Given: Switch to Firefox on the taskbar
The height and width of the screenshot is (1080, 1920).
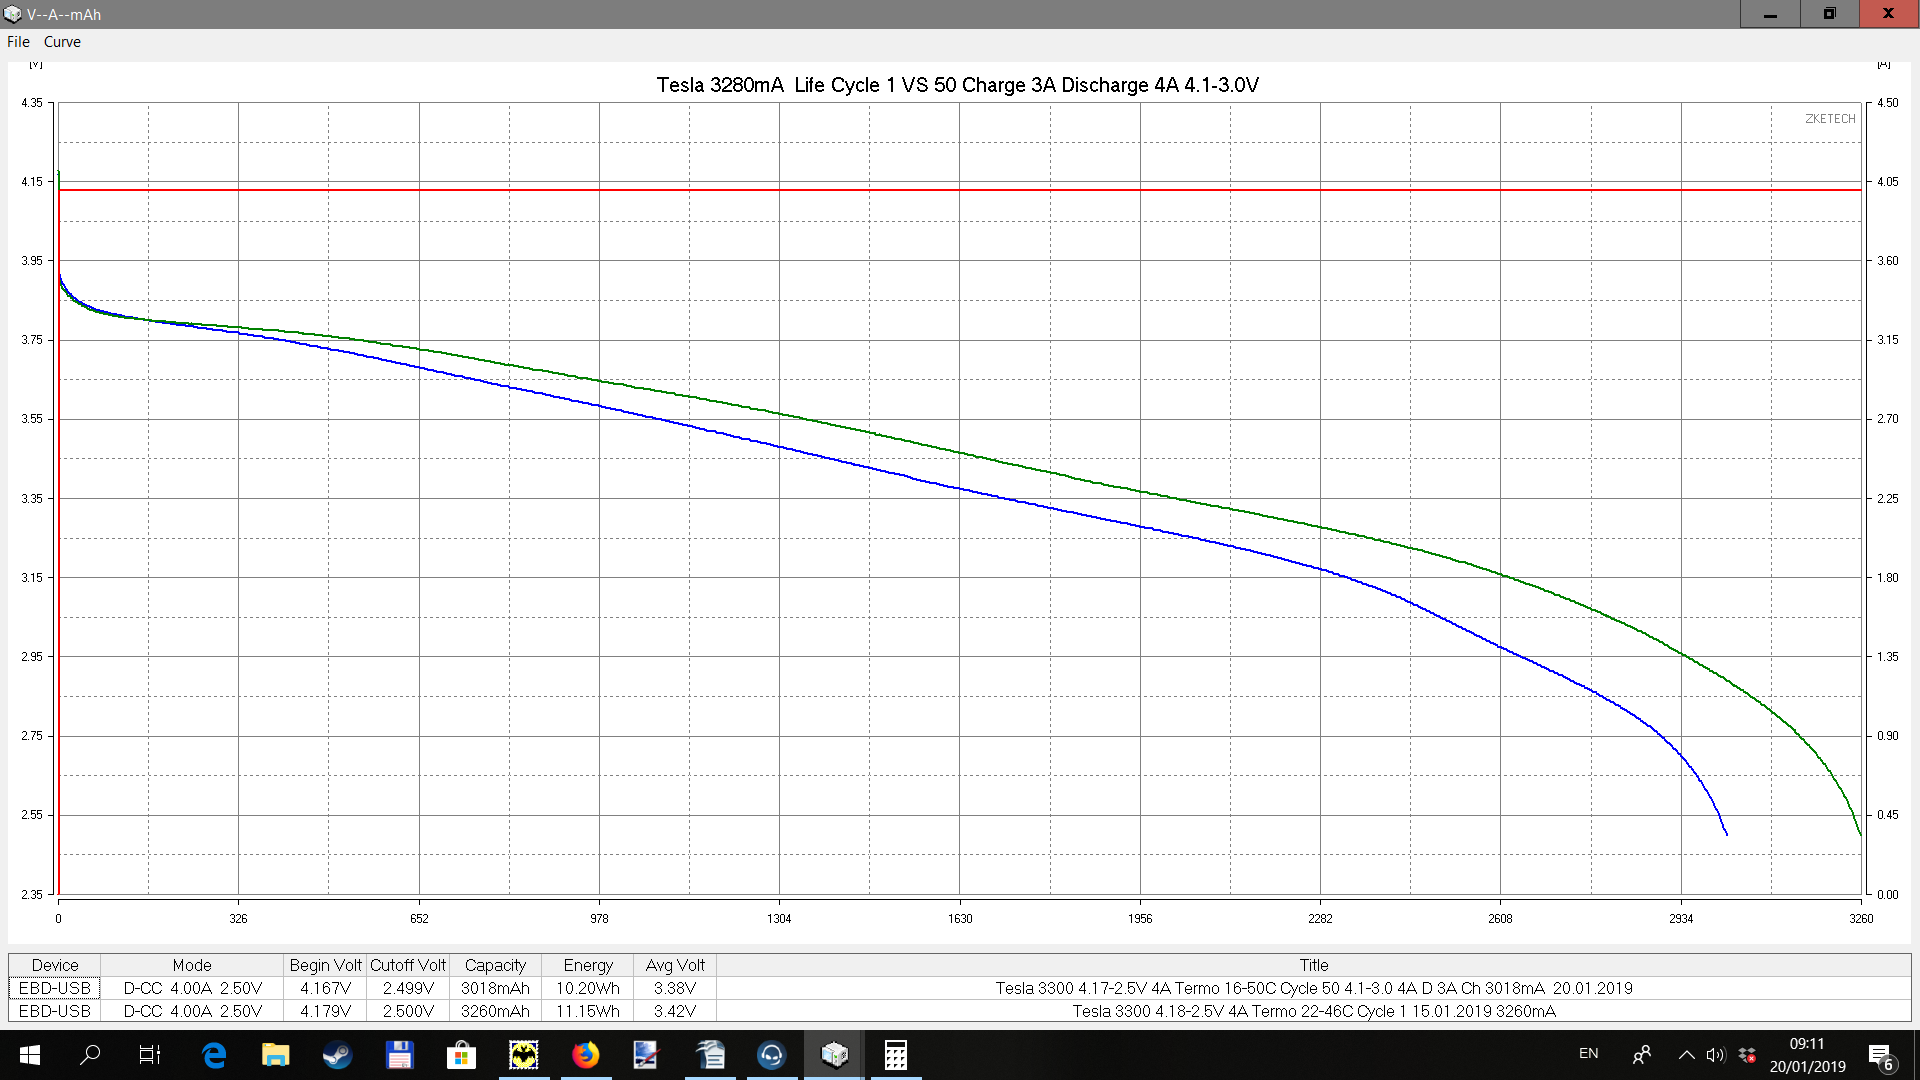Looking at the screenshot, I should (x=585, y=1055).
